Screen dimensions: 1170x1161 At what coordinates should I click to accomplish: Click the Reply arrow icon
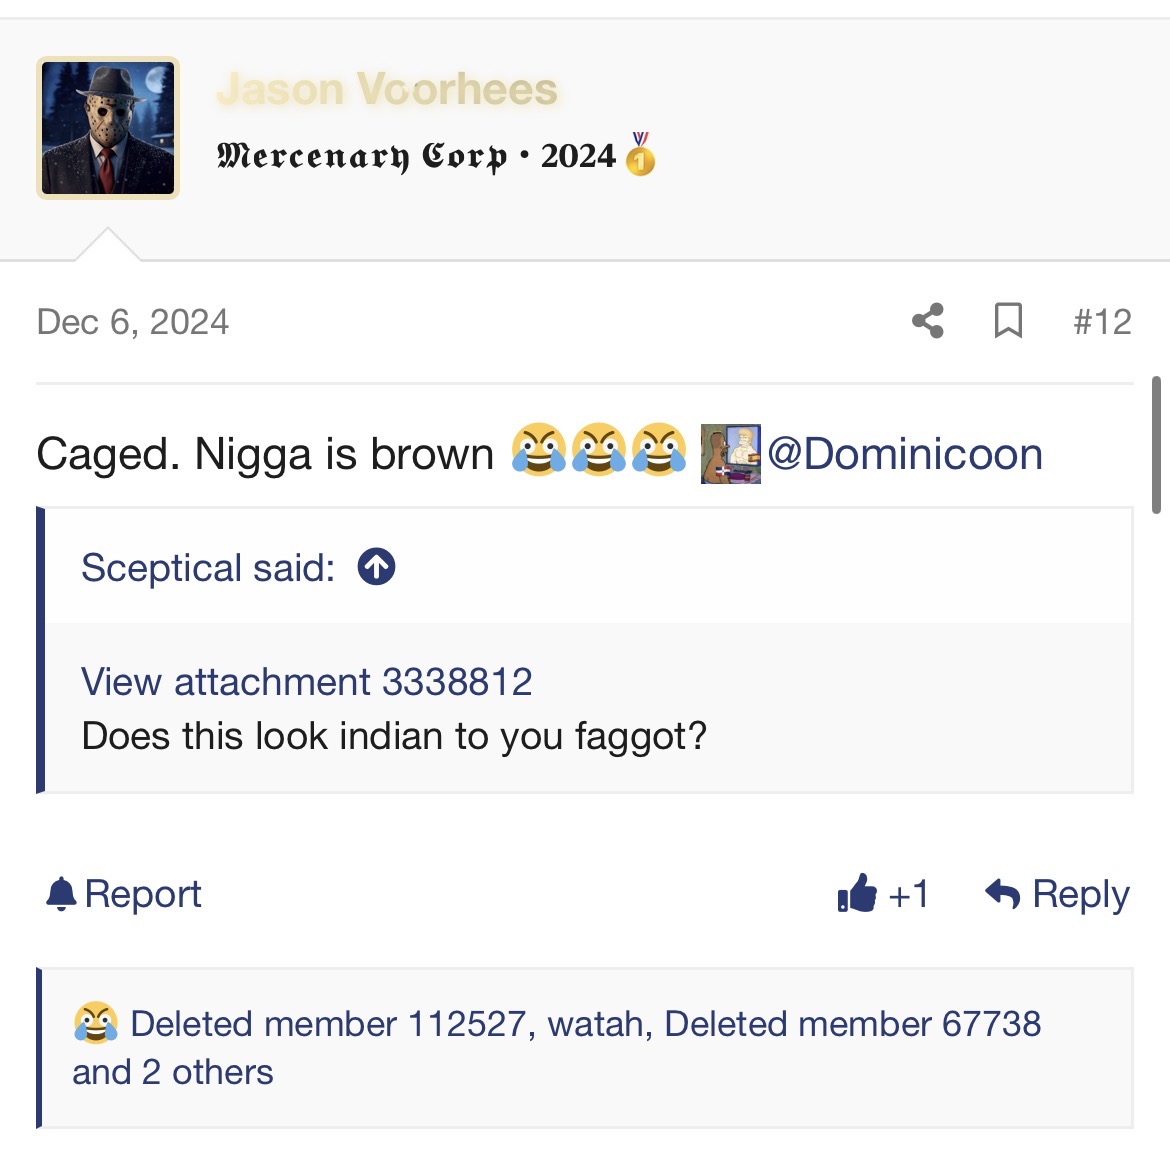point(1002,893)
